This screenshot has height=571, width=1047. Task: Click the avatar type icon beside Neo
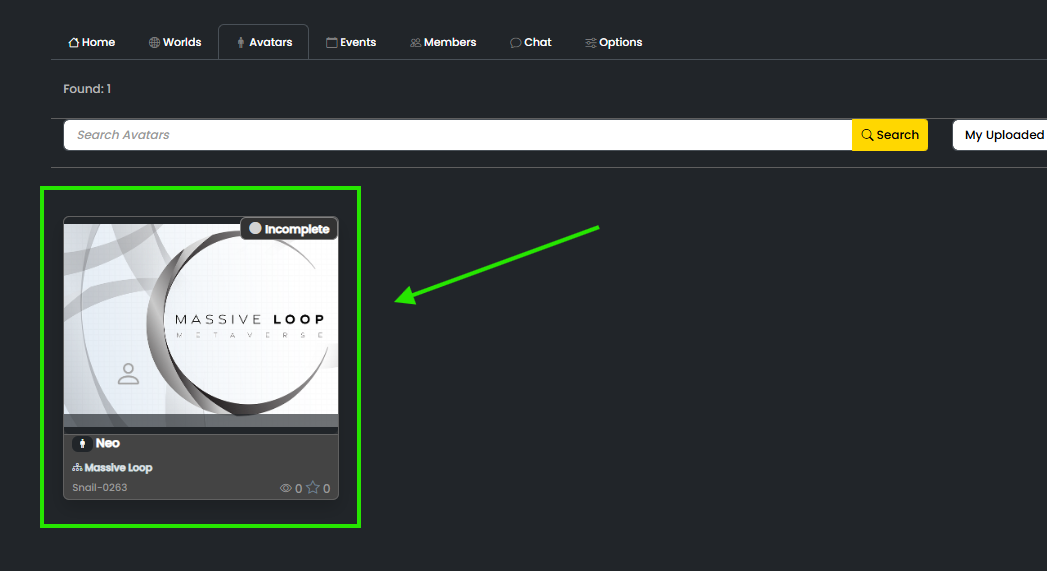pos(82,443)
